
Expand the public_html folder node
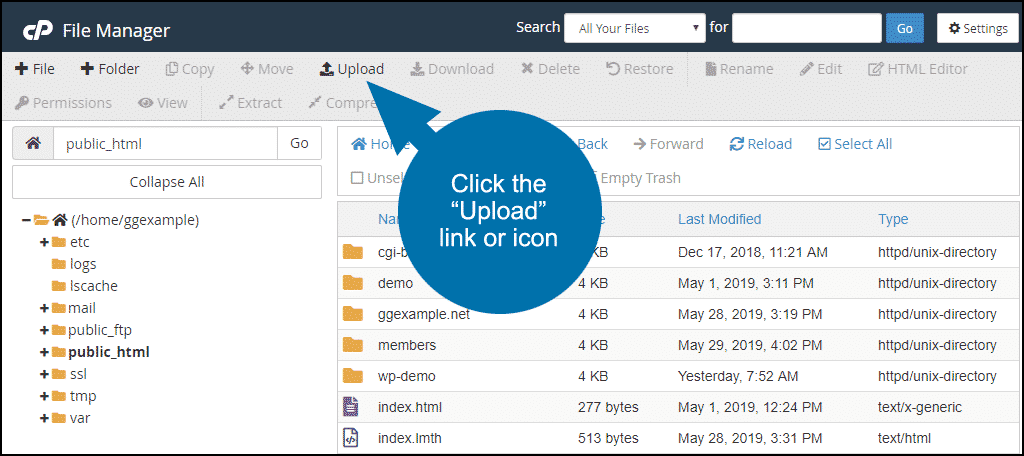(x=44, y=352)
